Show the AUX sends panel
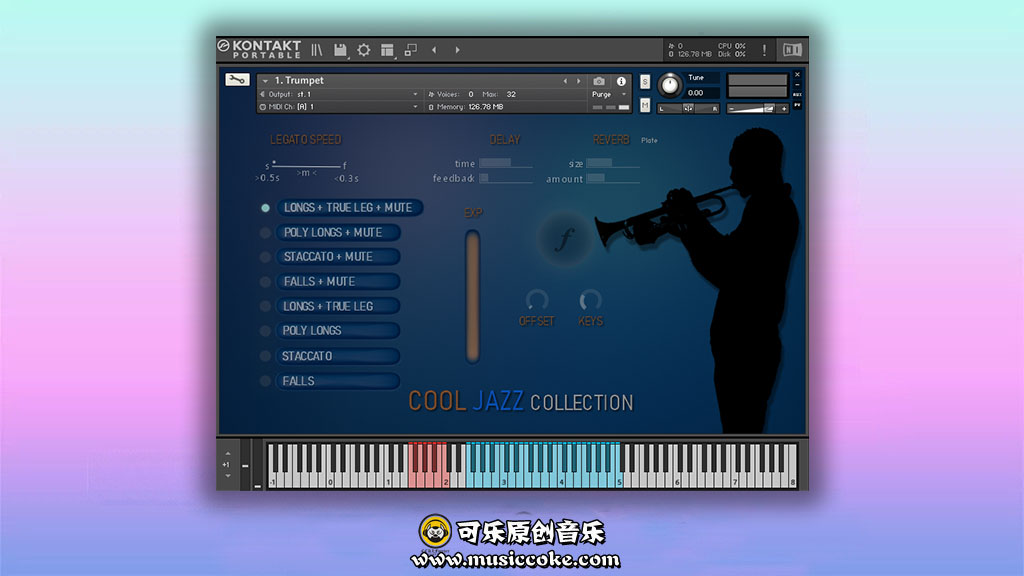This screenshot has height=576, width=1024. [797, 95]
